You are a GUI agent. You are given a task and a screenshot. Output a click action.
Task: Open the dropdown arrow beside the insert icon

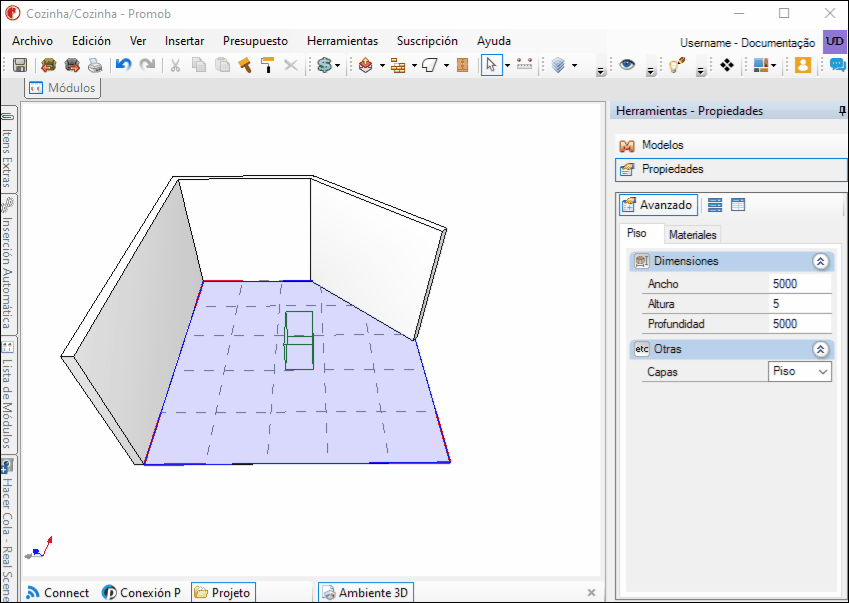click(x=382, y=65)
